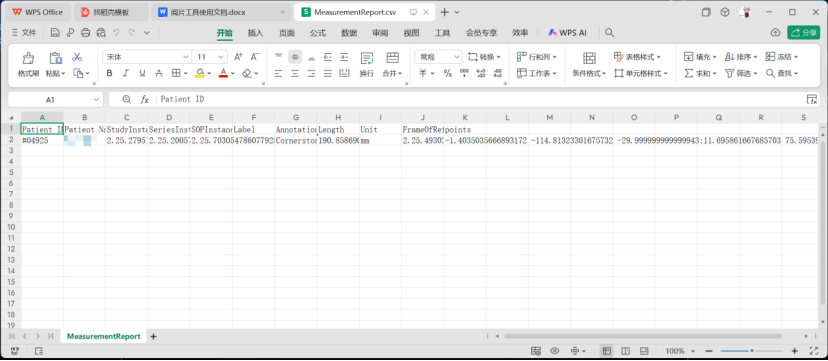Decrease font size with the A- icon

[255, 56]
